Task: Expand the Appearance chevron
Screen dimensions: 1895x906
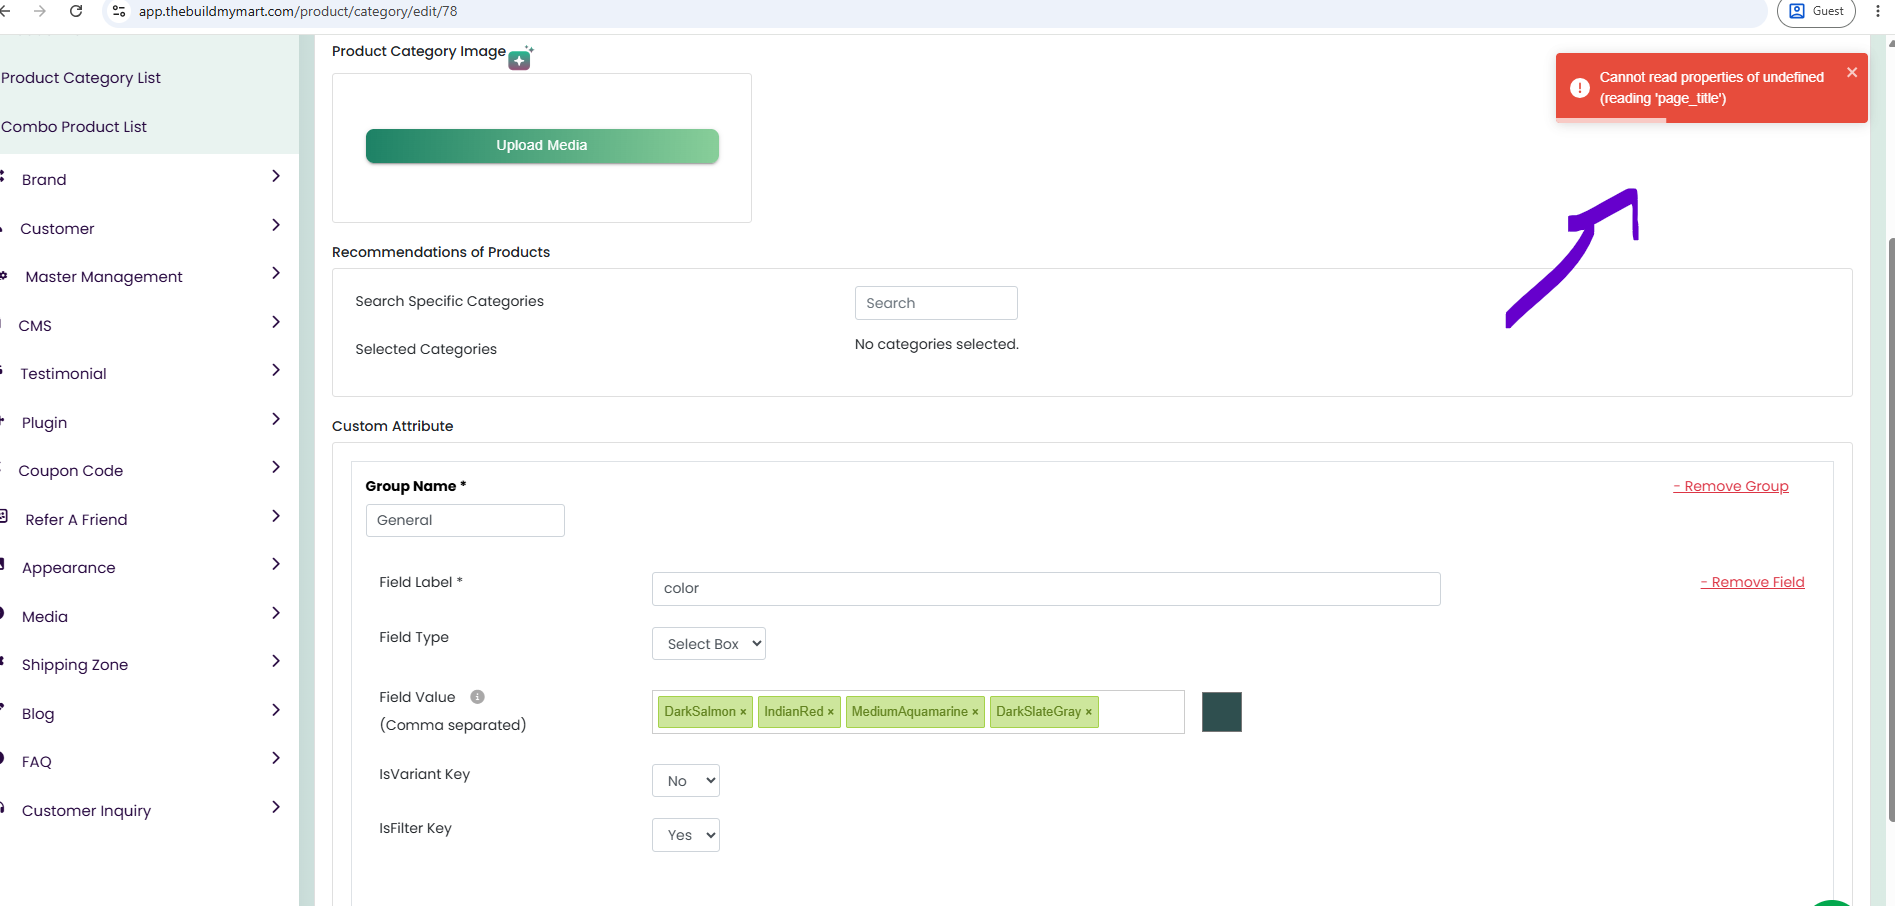Action: (276, 564)
